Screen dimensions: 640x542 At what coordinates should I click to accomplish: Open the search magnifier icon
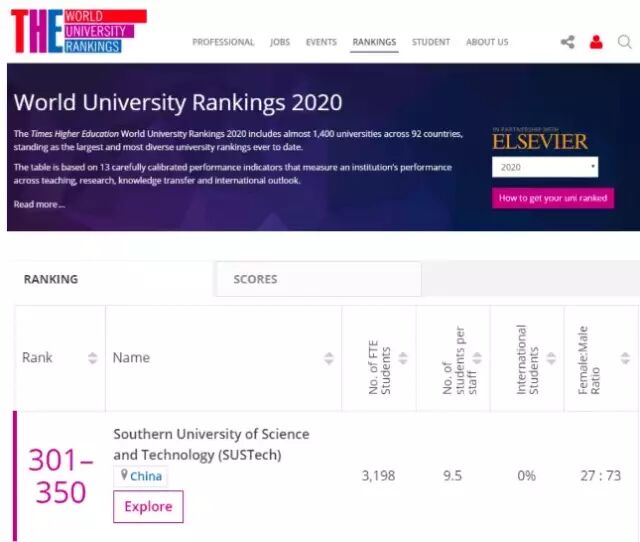[624, 42]
